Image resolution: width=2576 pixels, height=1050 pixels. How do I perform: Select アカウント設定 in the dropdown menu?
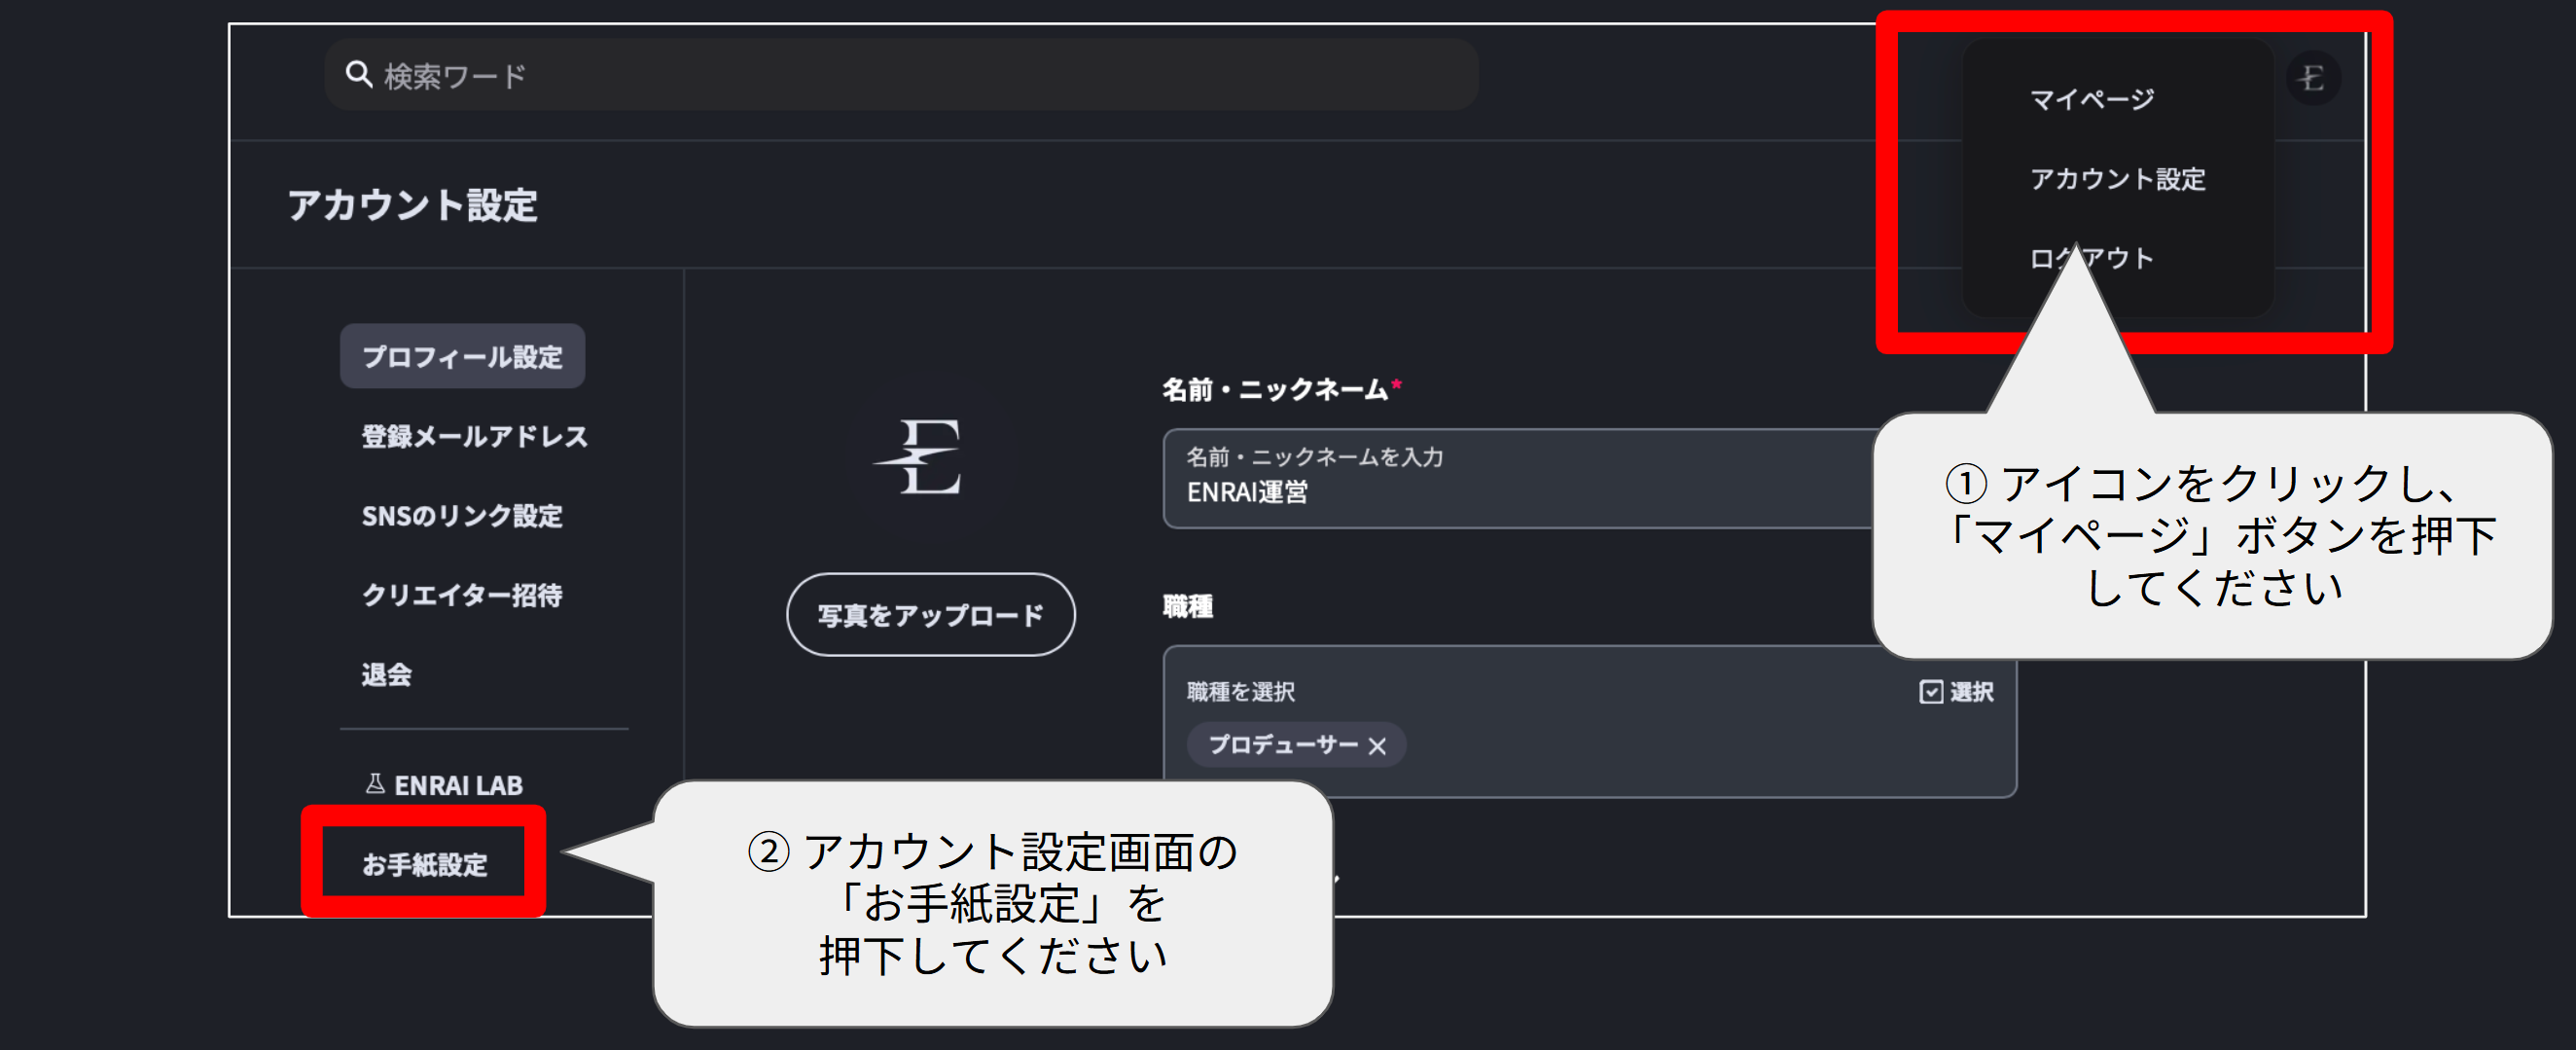click(2117, 179)
